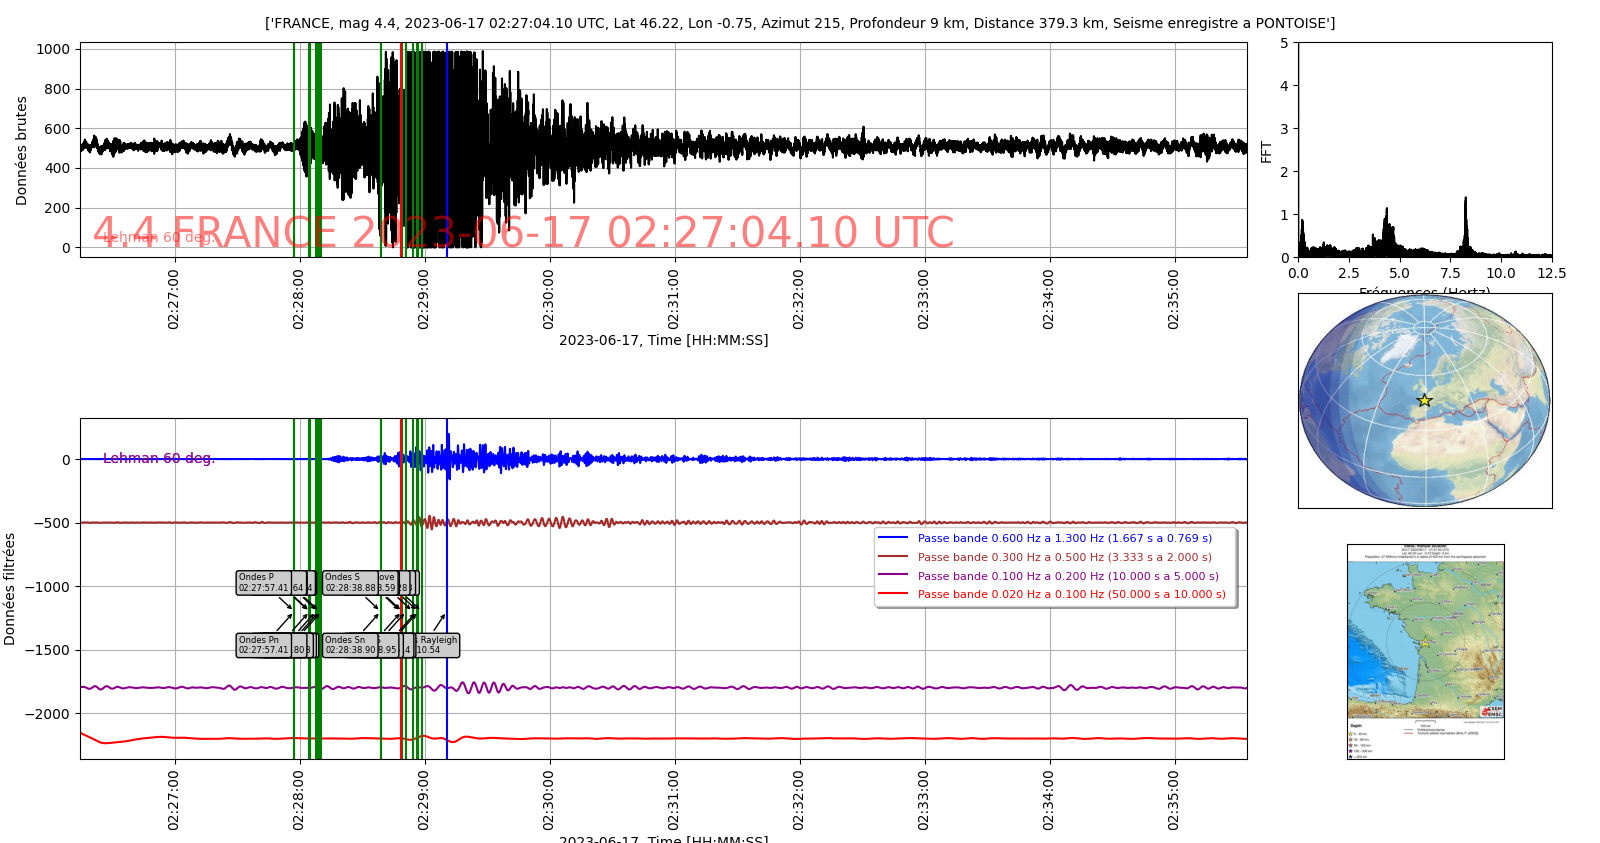1600x843 pixels.
Task: Click the '02:30:00' tick label under the raw data plot
Action: click(x=548, y=298)
